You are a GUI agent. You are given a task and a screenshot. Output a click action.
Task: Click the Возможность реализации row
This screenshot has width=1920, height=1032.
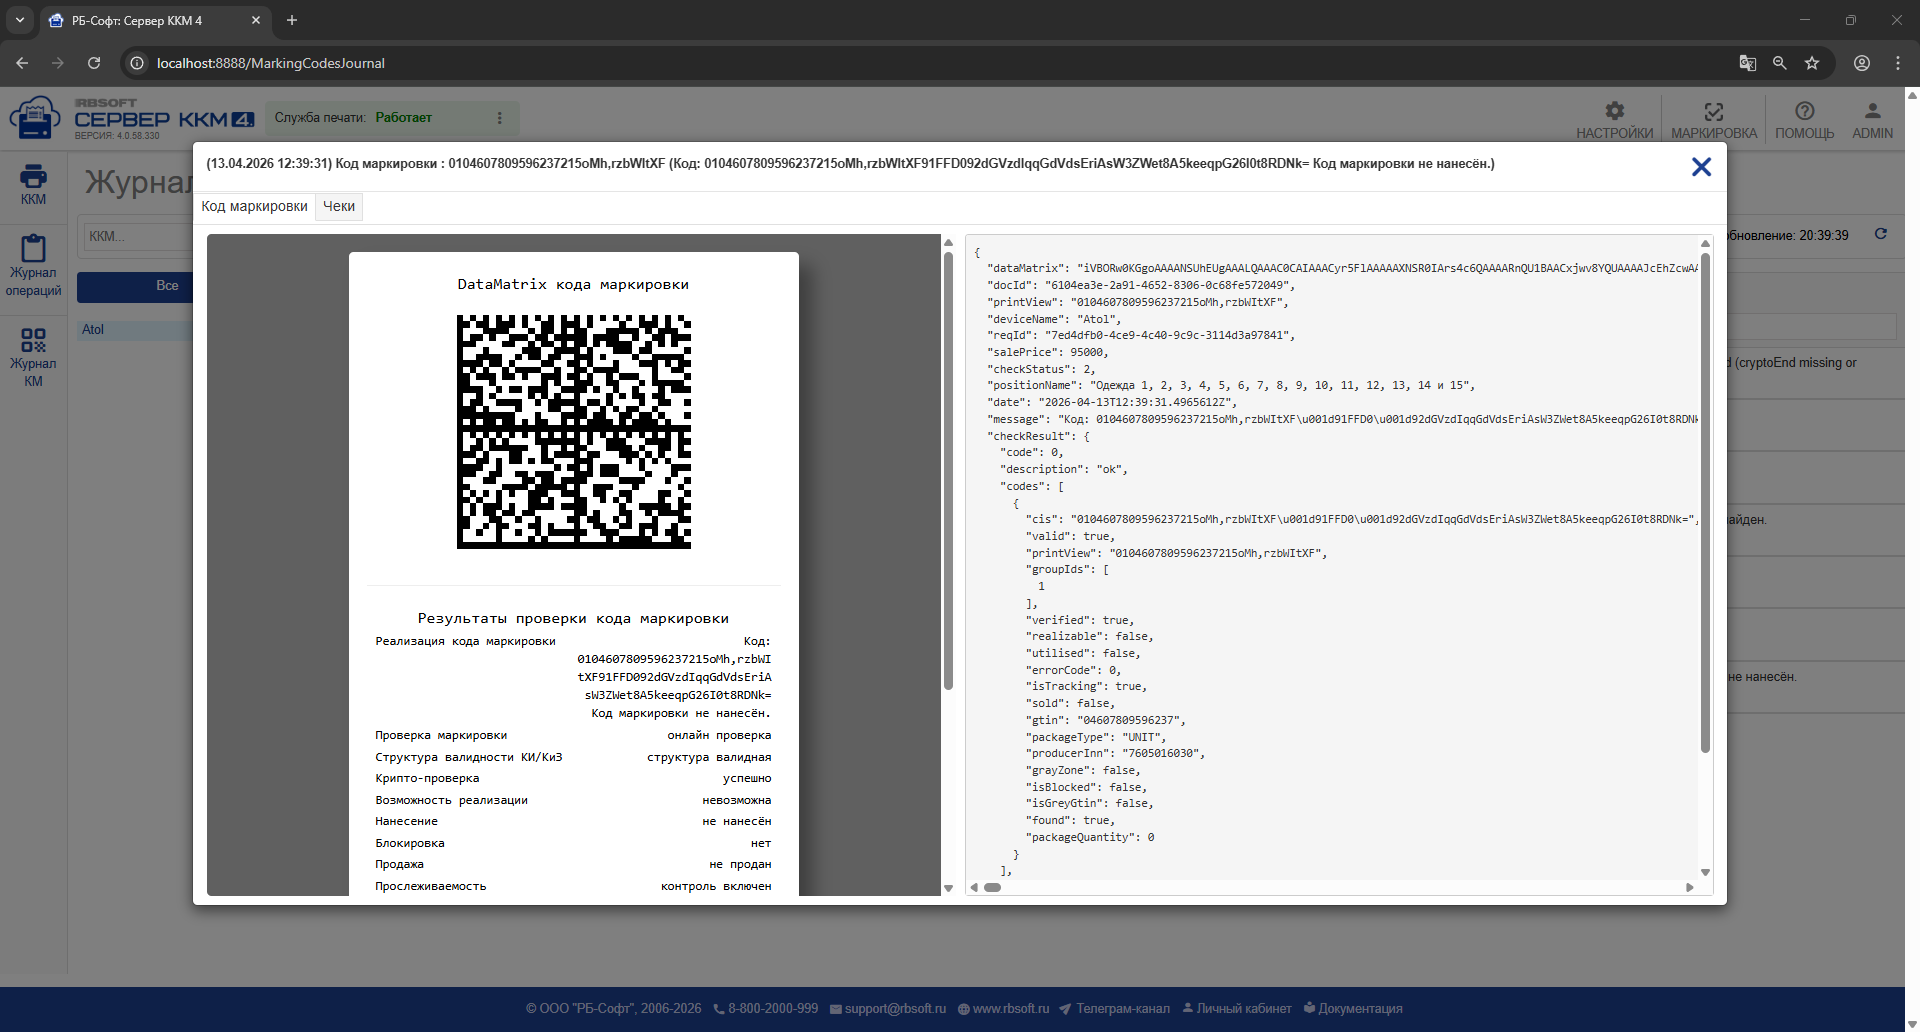point(574,800)
